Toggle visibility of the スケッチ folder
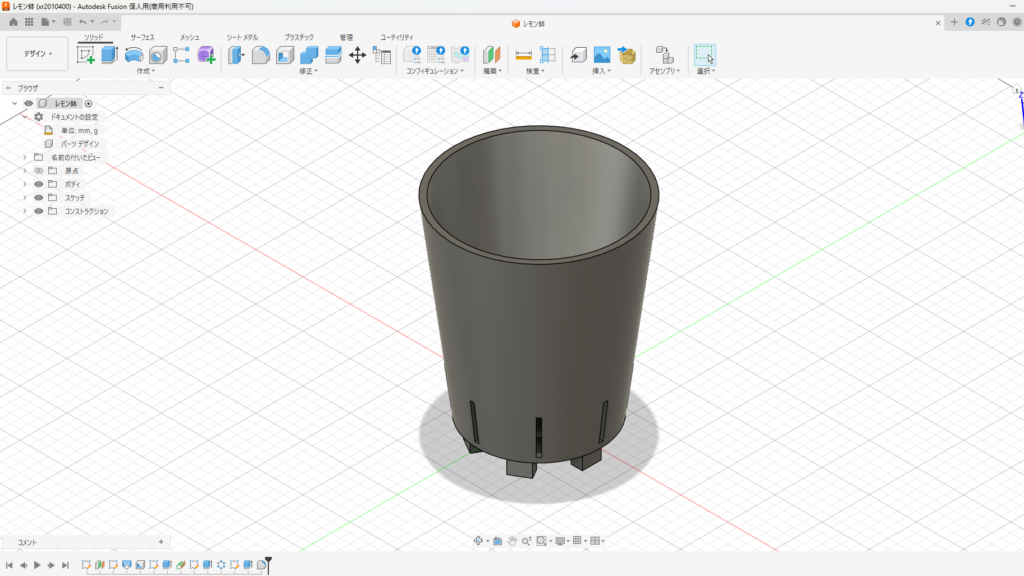The height and width of the screenshot is (576, 1024). coord(39,198)
